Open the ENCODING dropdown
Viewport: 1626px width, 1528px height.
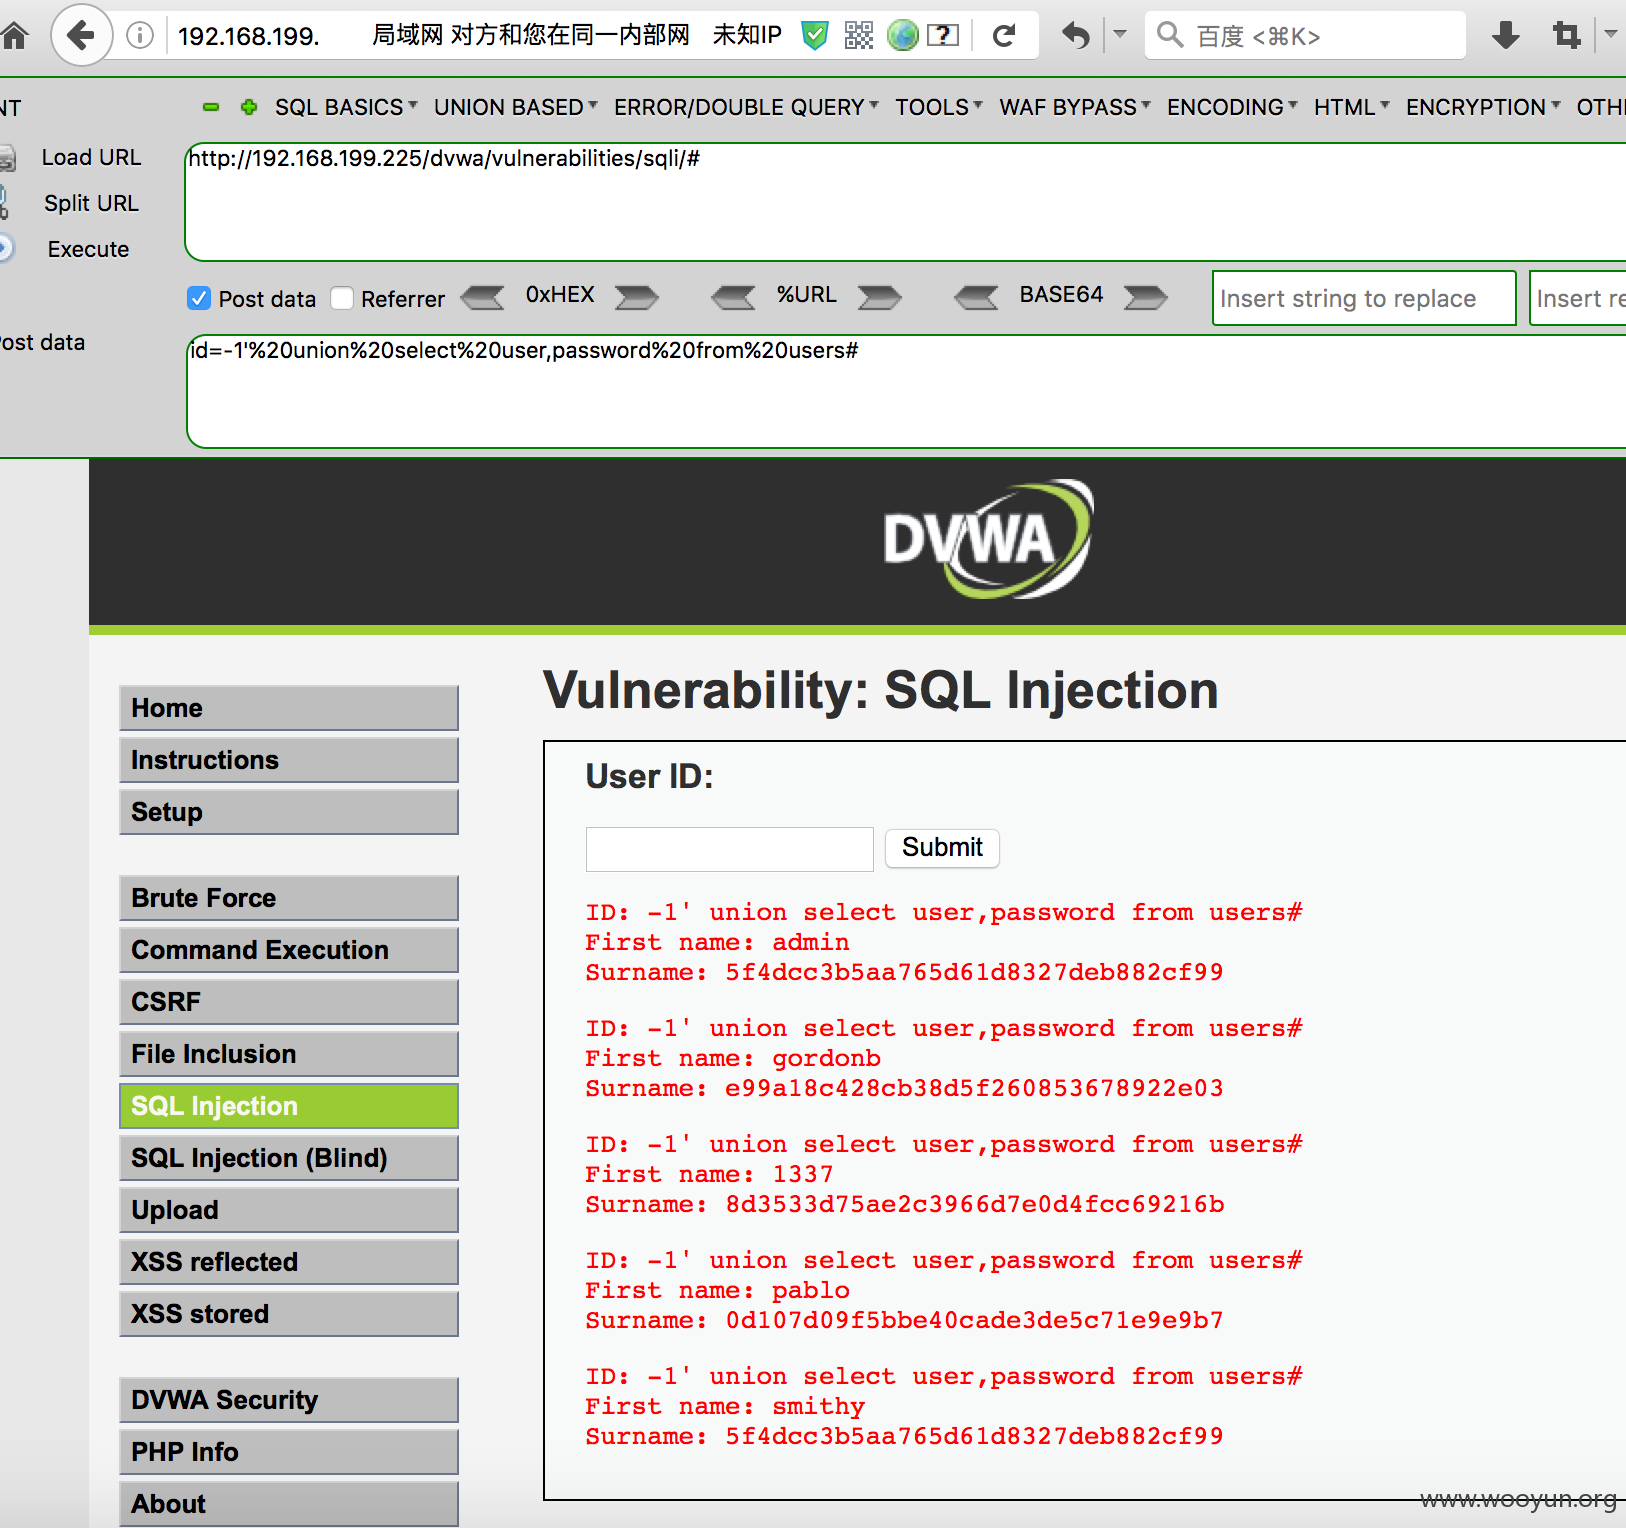[x=1232, y=107]
